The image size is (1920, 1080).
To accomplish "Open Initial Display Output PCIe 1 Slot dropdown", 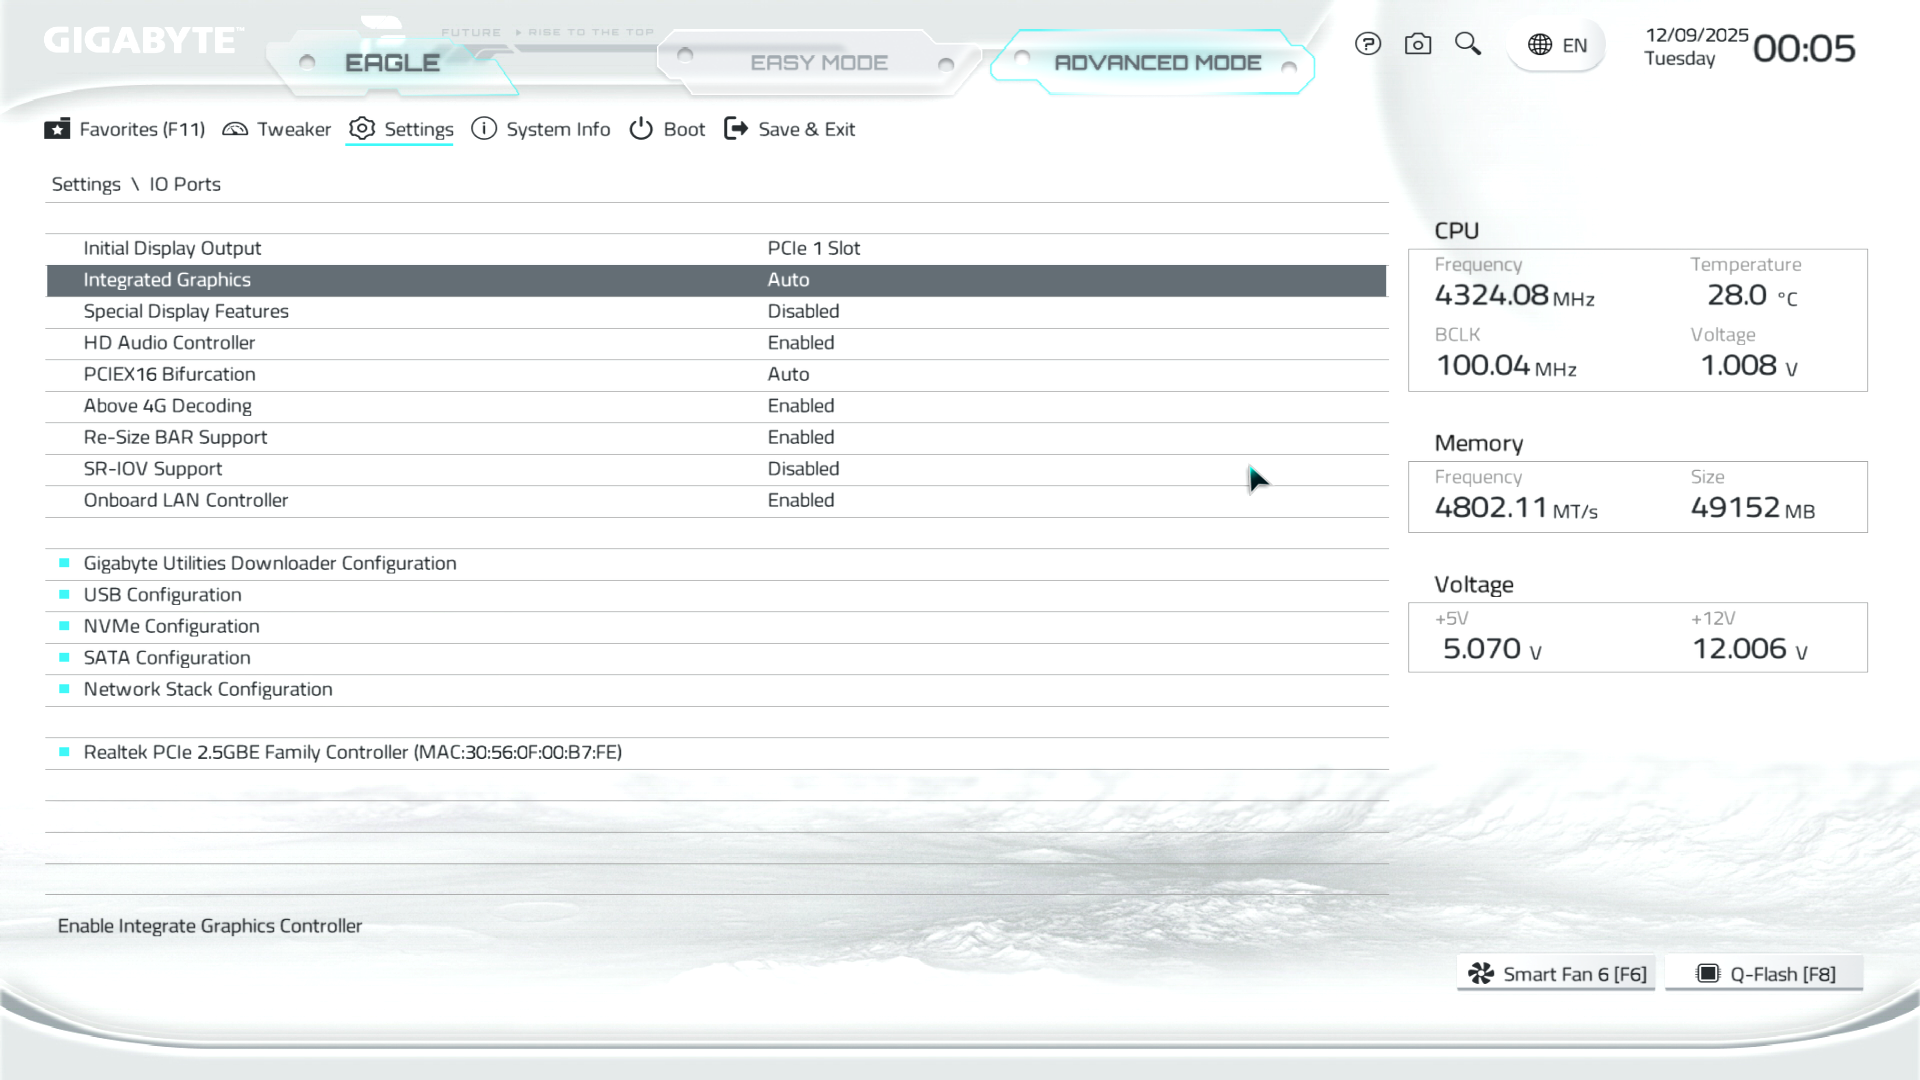I will (813, 248).
